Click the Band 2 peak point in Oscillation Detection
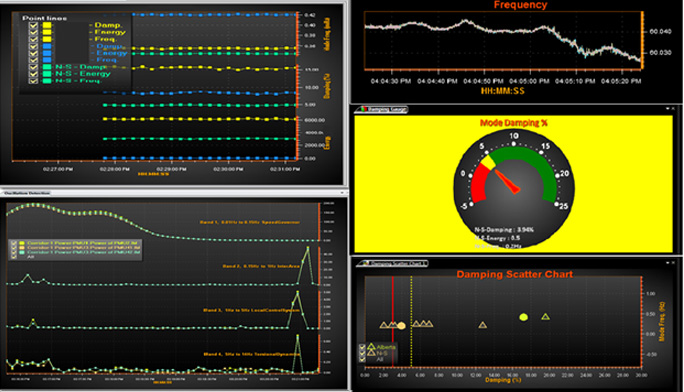 pos(308,248)
